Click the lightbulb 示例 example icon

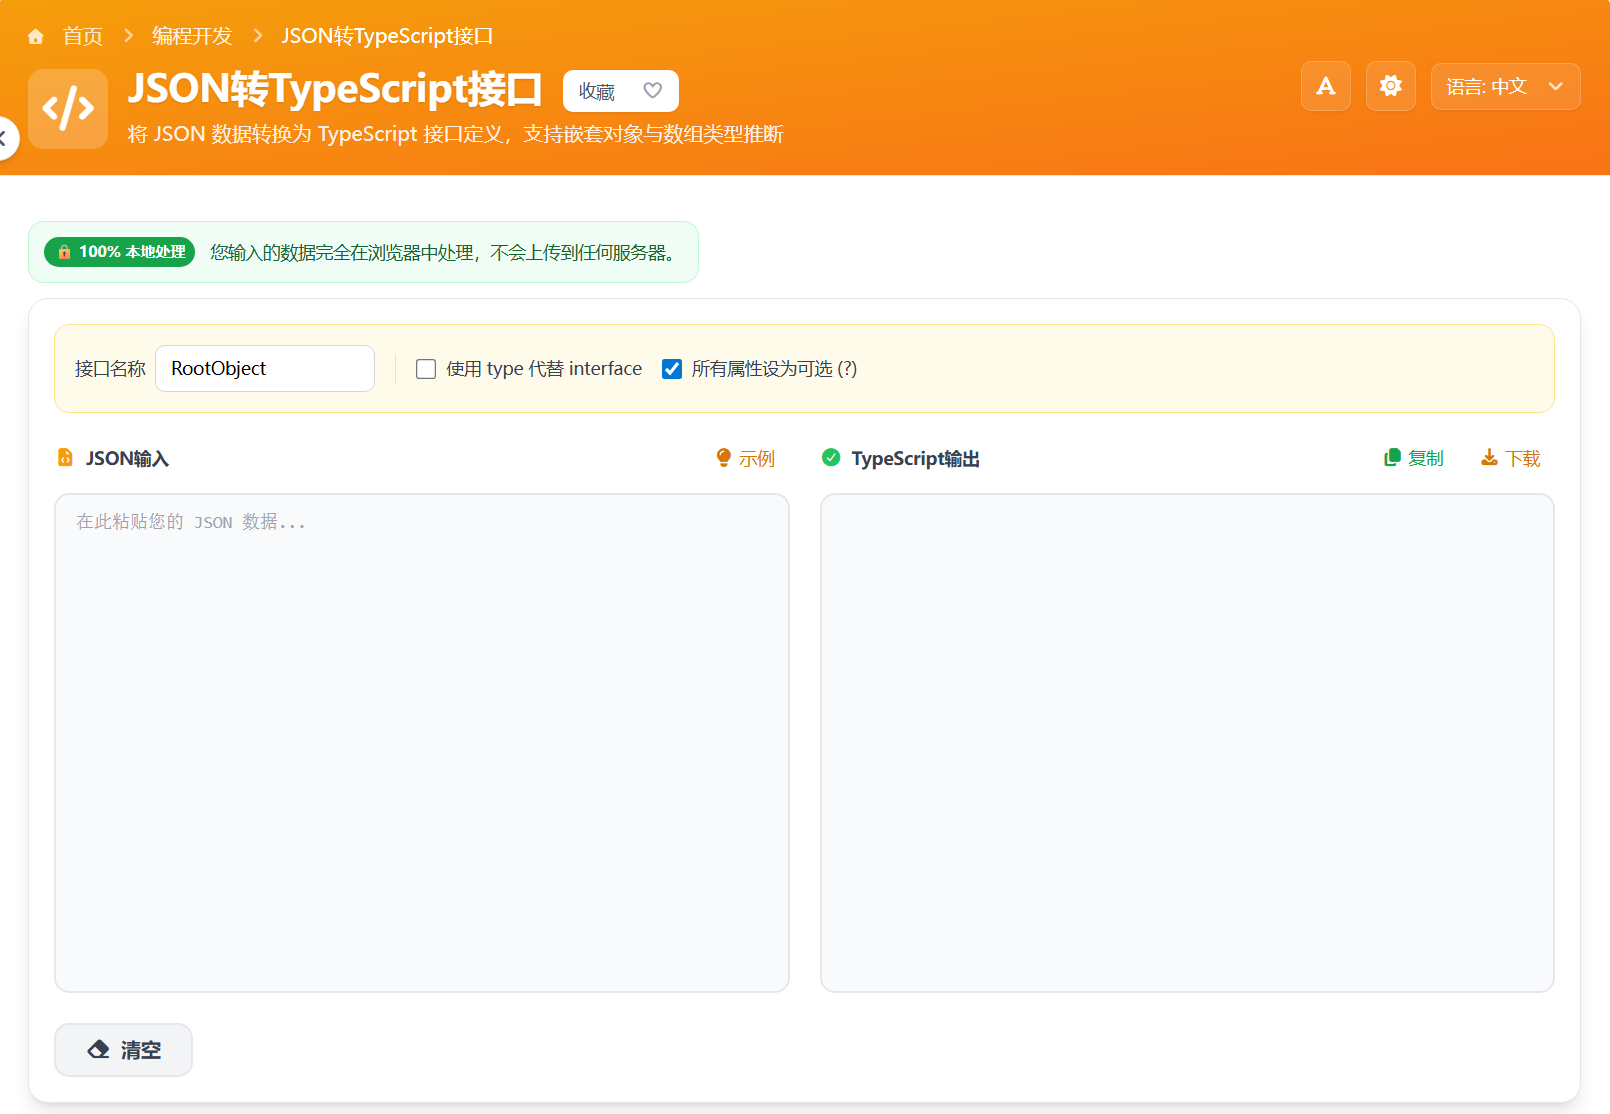(724, 458)
